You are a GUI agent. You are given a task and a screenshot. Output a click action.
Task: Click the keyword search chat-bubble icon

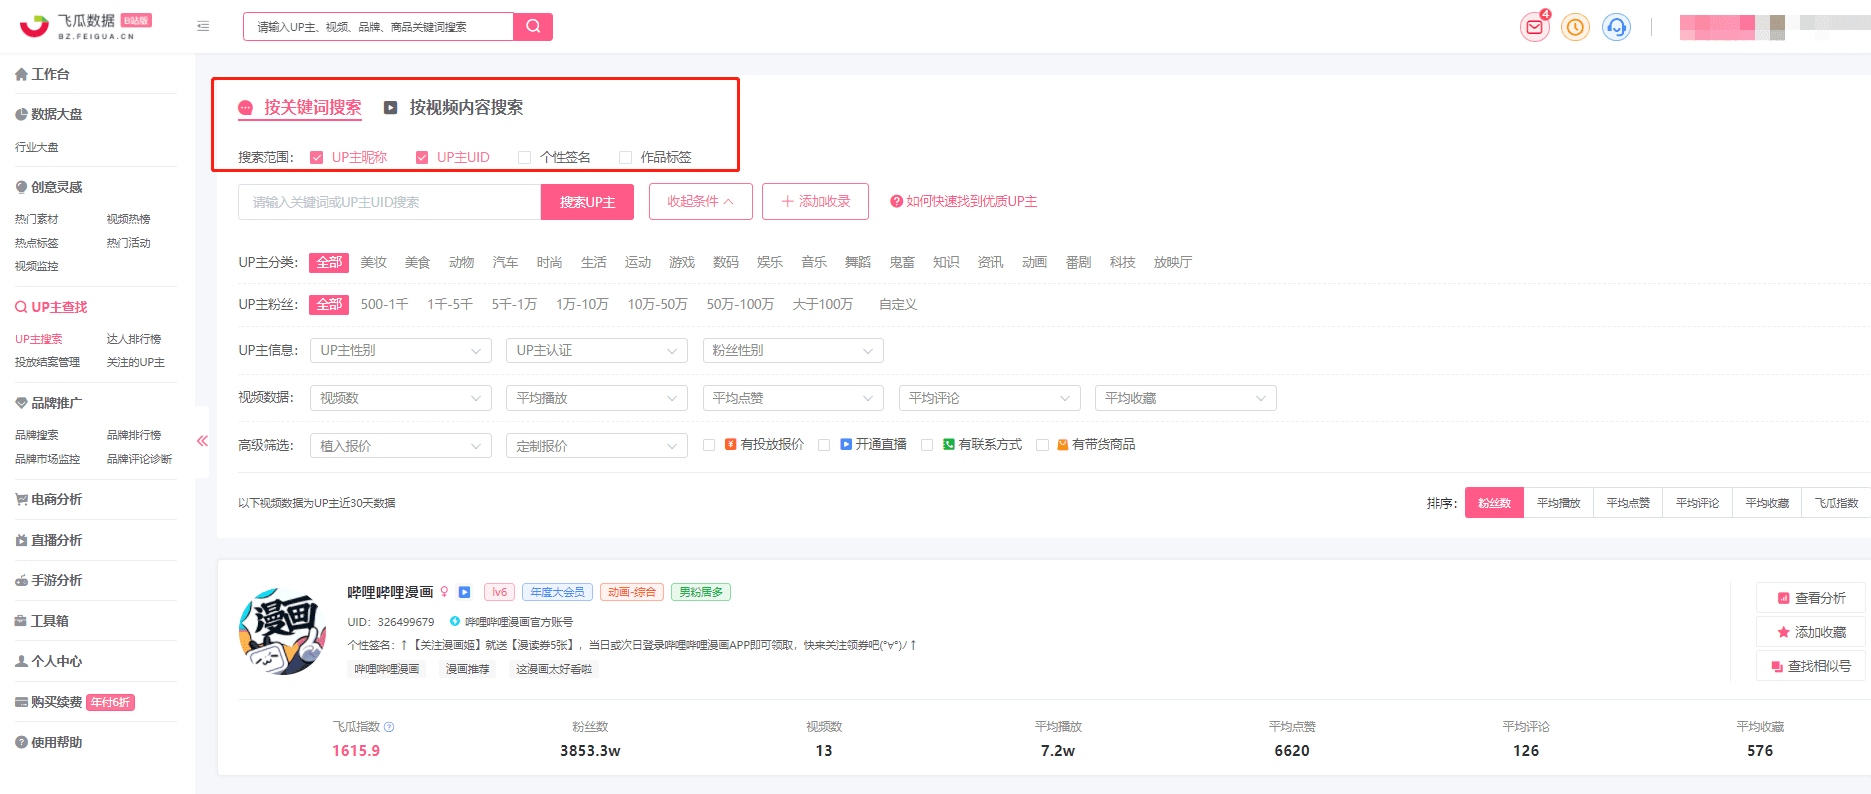click(245, 108)
